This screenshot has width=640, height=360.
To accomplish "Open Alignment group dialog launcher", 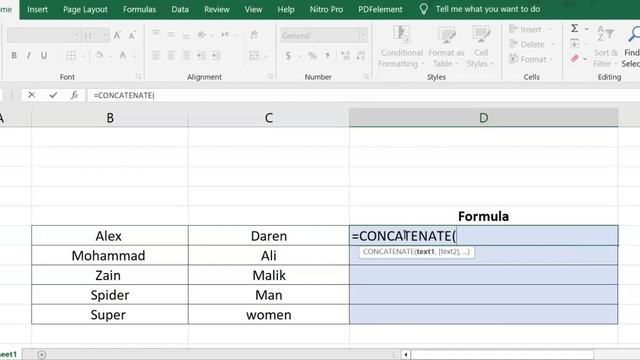I will tap(270, 77).
